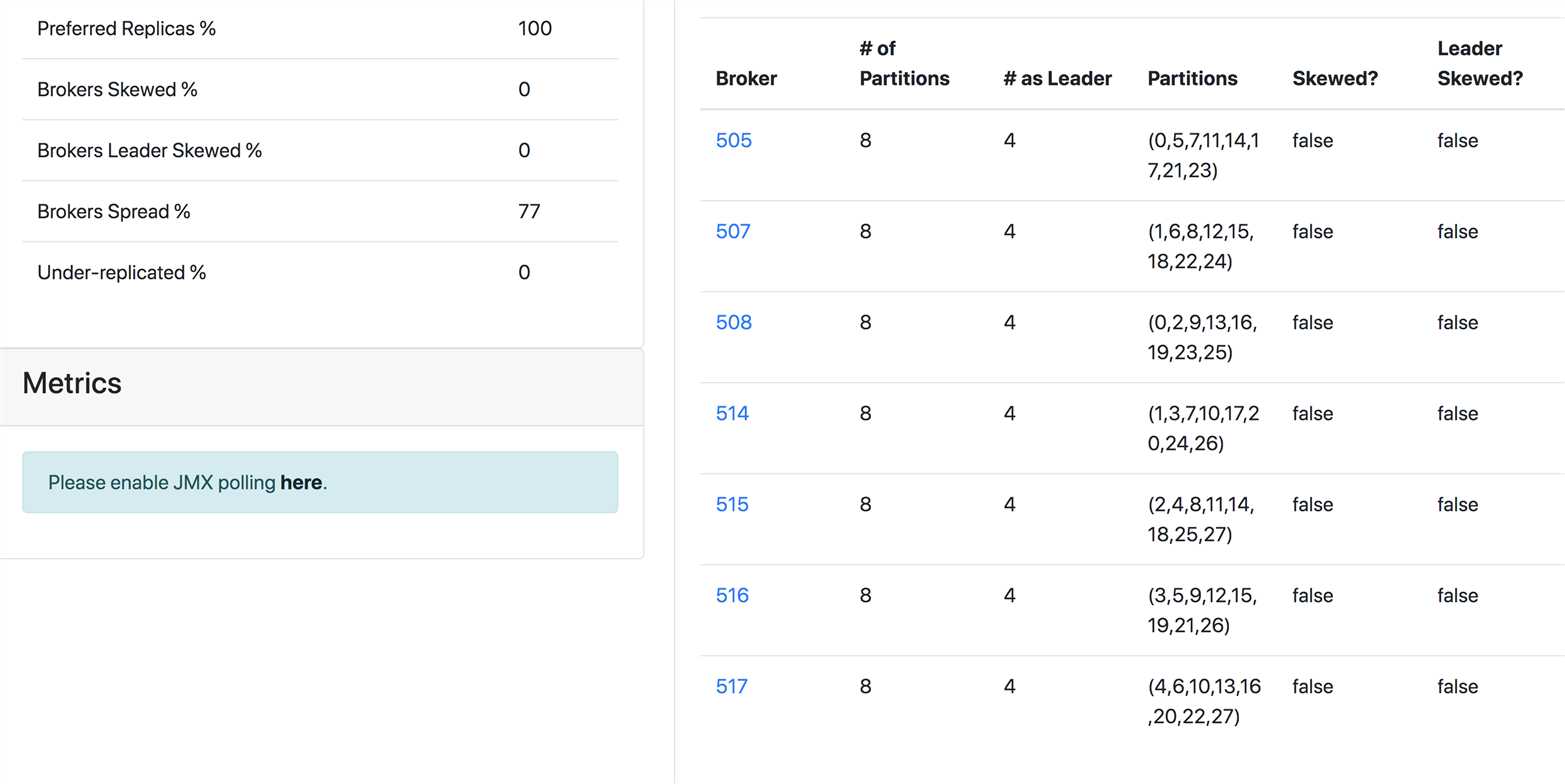Open broker 517 link
Viewport: 1565px width, 784px height.
coord(731,687)
